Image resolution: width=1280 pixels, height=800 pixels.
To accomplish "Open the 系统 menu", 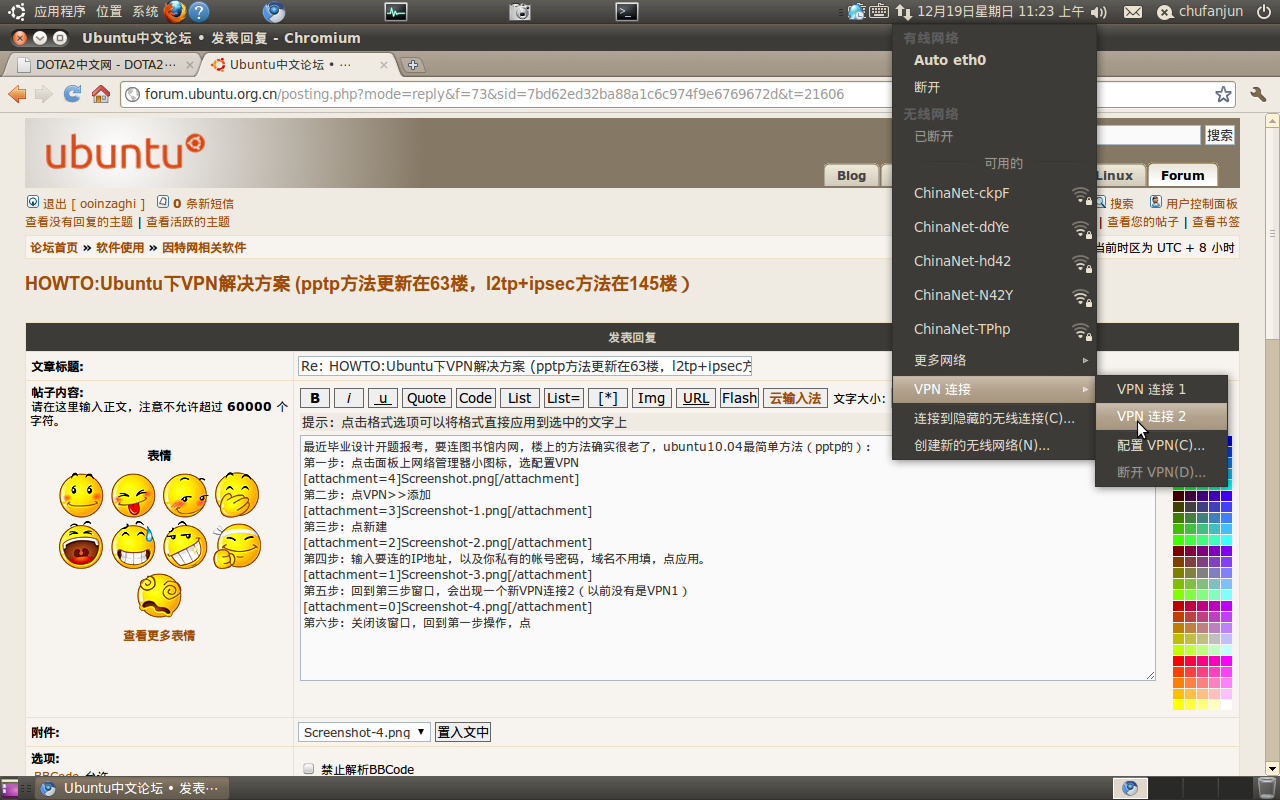I will [x=145, y=12].
